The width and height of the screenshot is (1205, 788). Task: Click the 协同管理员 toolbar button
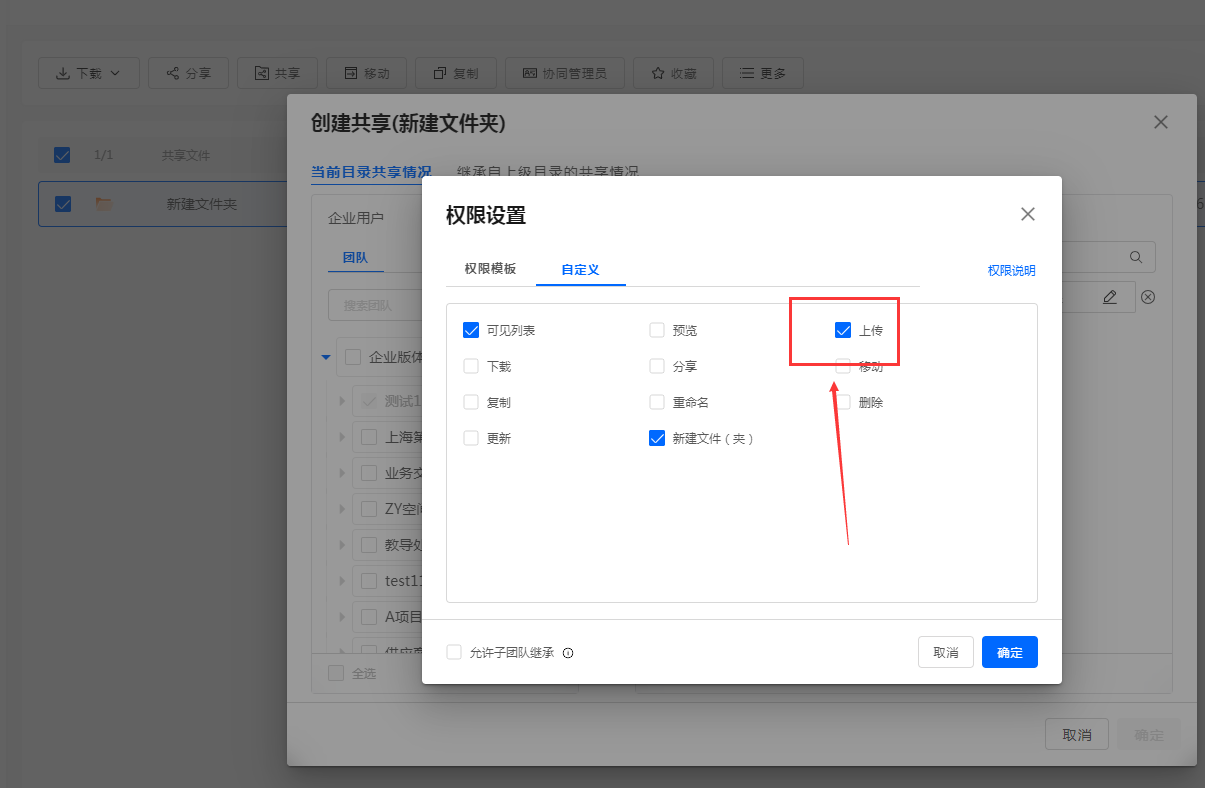click(565, 73)
